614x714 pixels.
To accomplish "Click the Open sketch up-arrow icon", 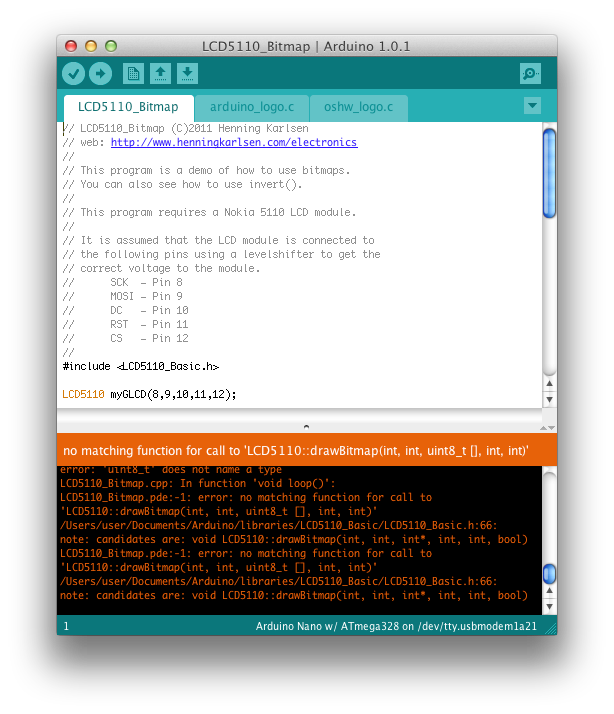I will (160, 73).
